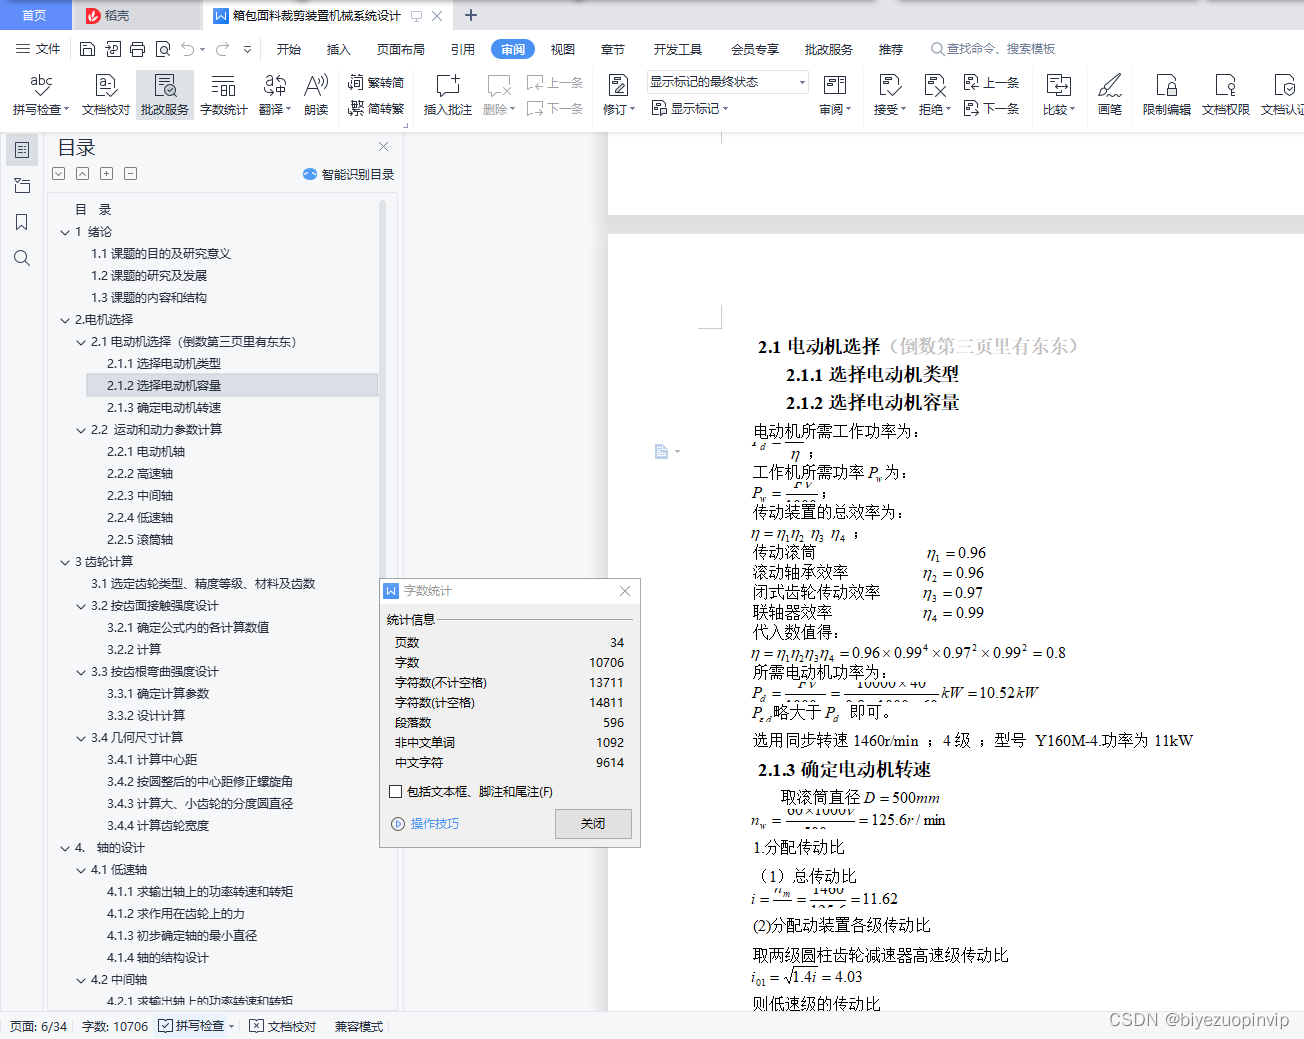Image resolution: width=1304 pixels, height=1039 pixels.
Task: Click the undo arrow icon
Action: pyautogui.click(x=187, y=49)
